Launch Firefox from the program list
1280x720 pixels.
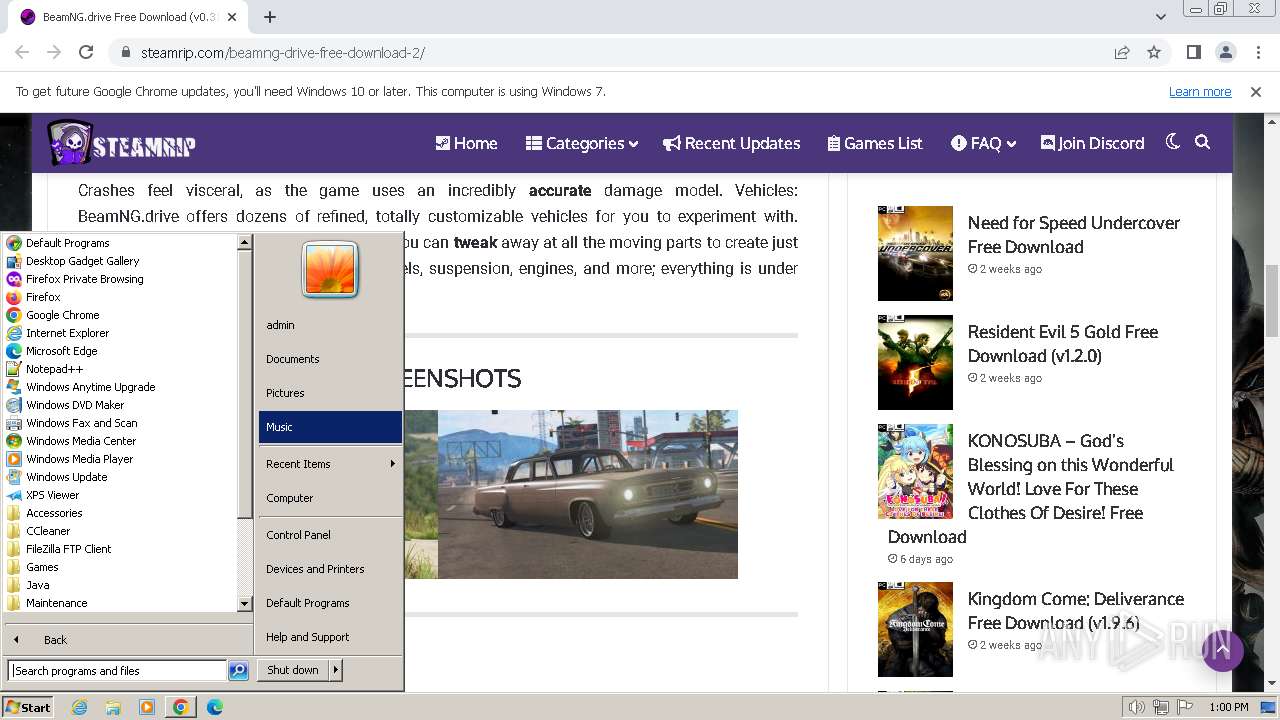(43, 297)
